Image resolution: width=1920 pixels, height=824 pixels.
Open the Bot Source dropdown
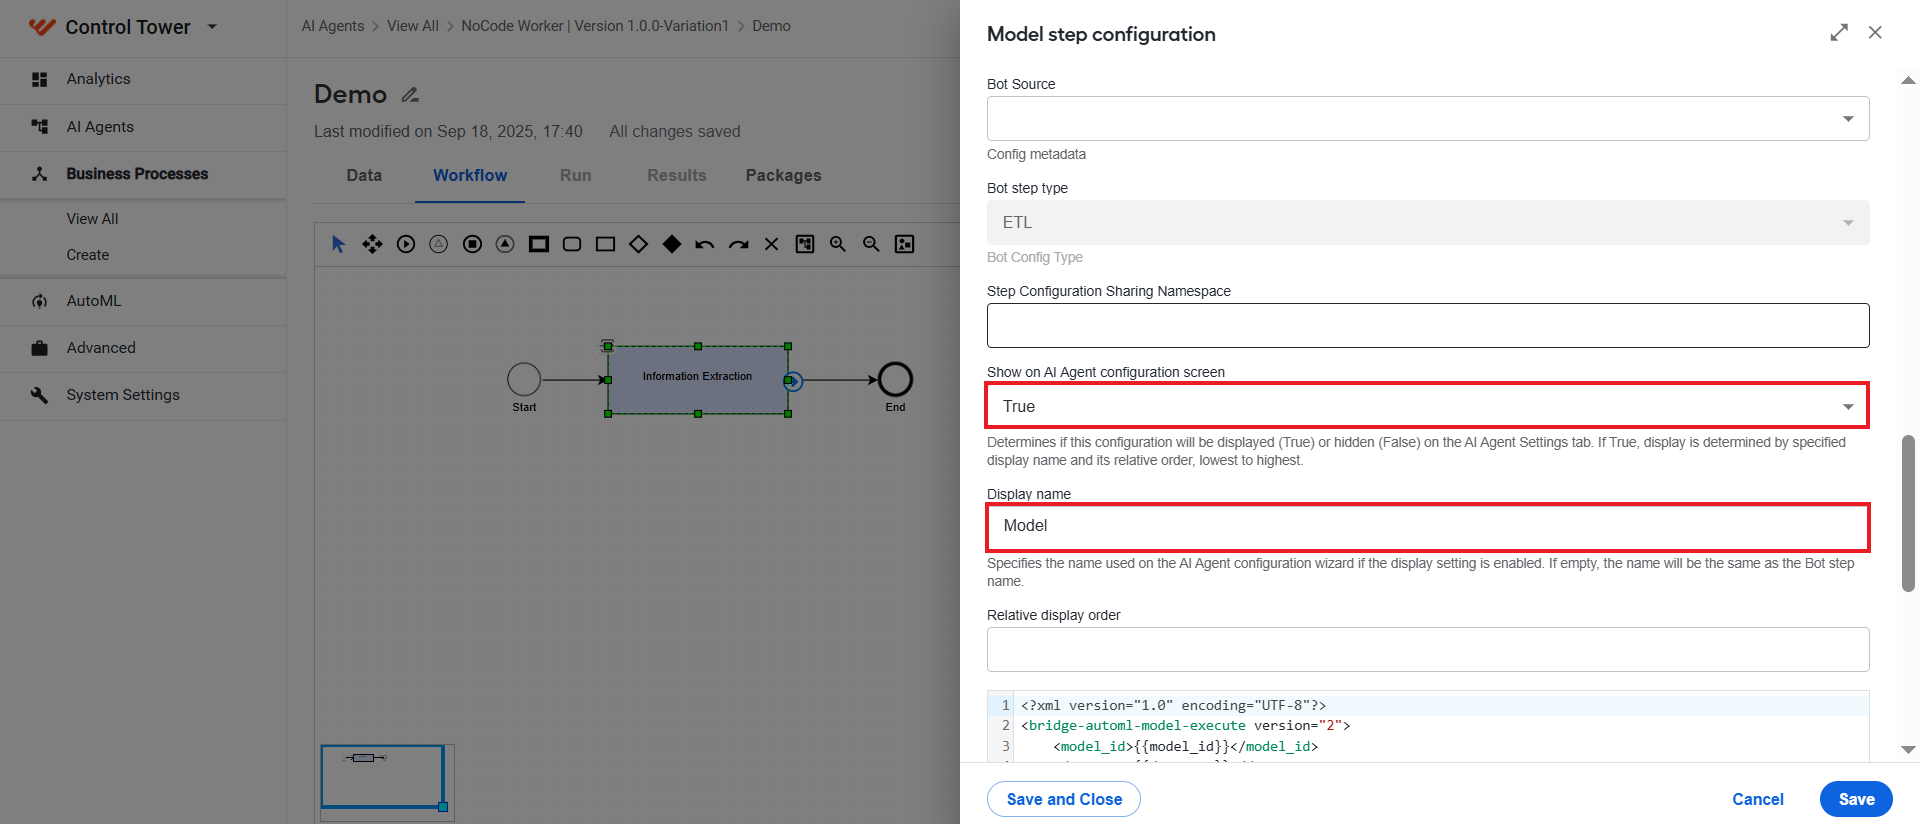tap(1428, 118)
